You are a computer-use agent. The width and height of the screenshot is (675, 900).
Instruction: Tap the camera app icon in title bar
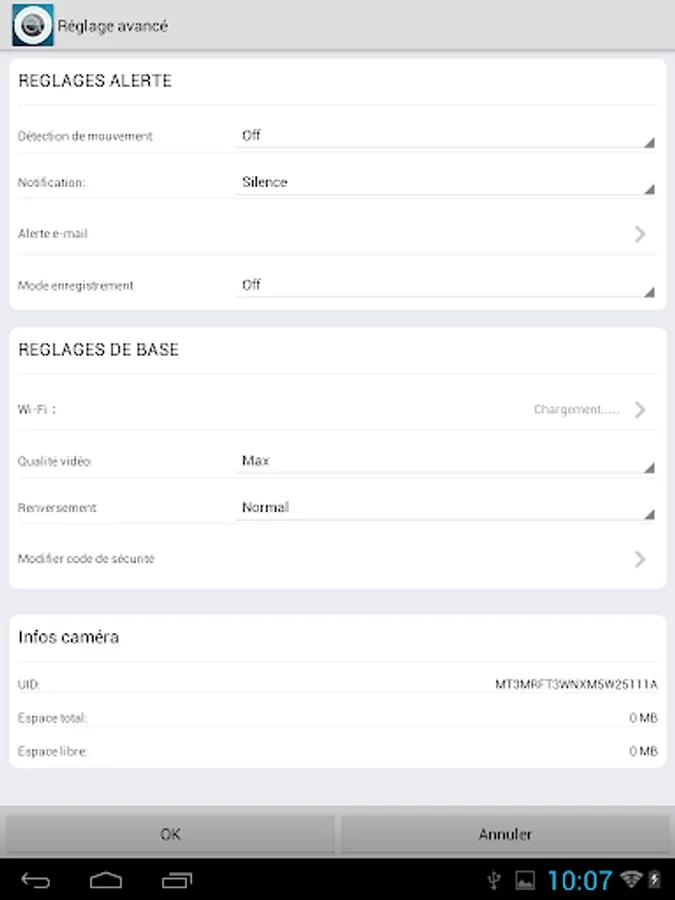click(32, 26)
